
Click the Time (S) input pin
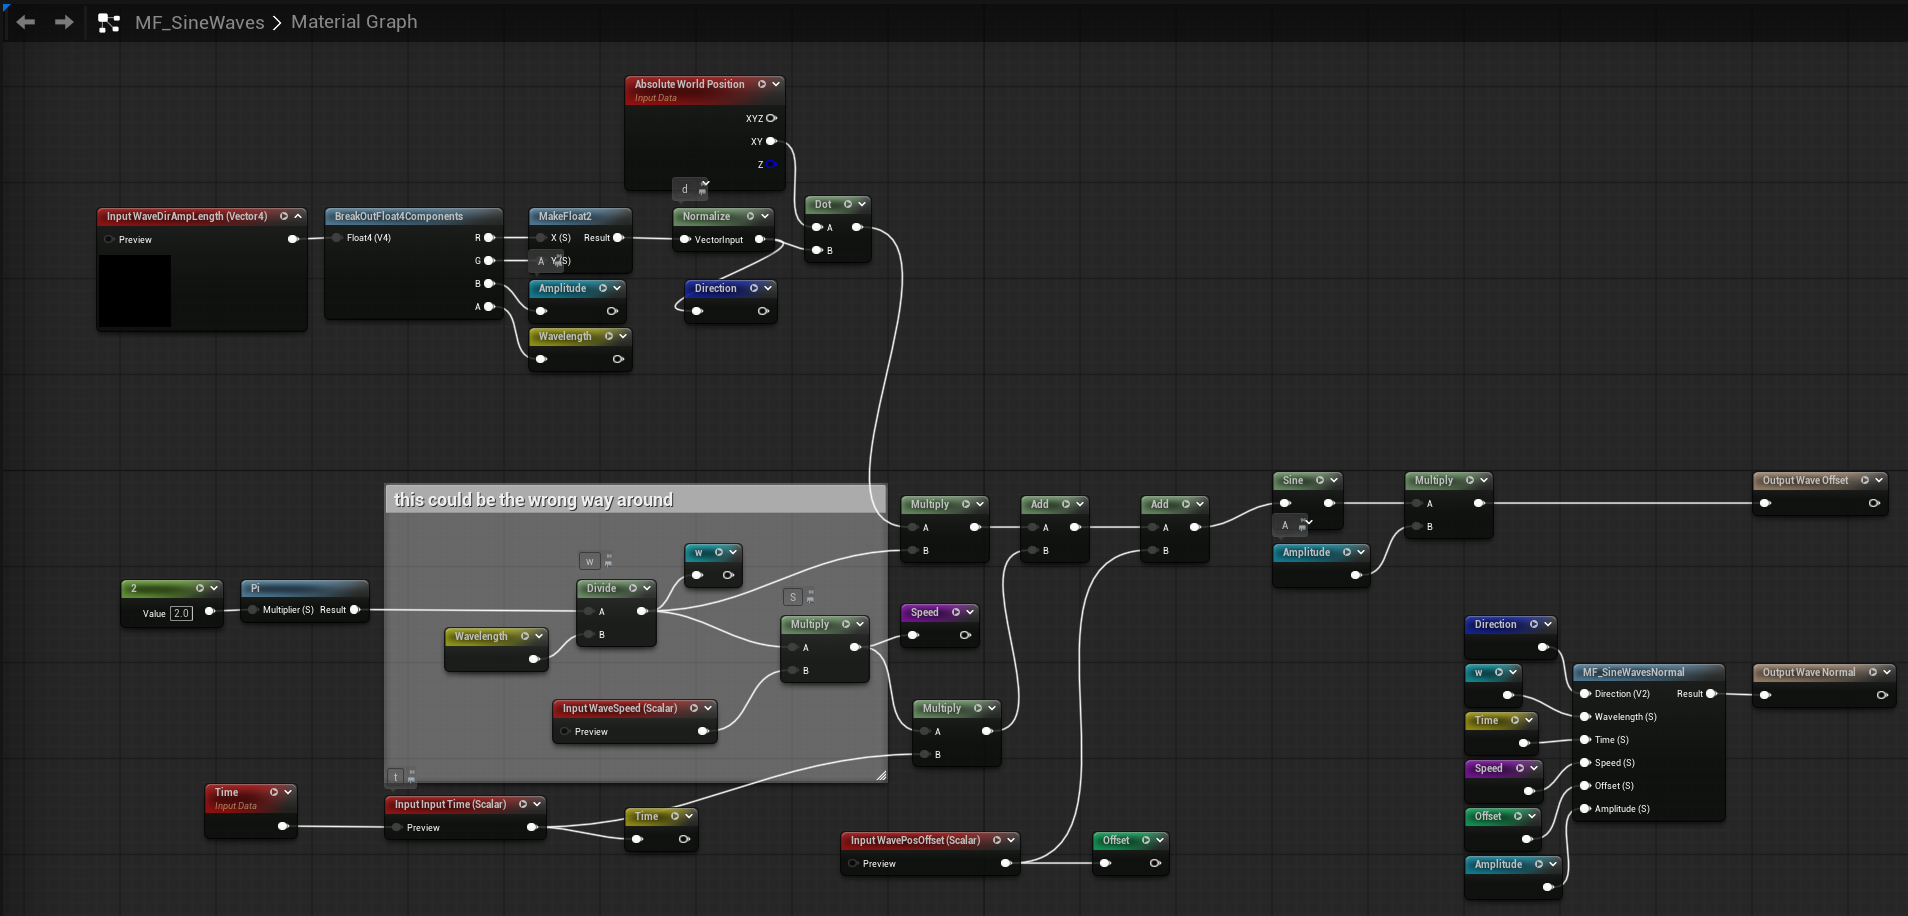click(1585, 740)
